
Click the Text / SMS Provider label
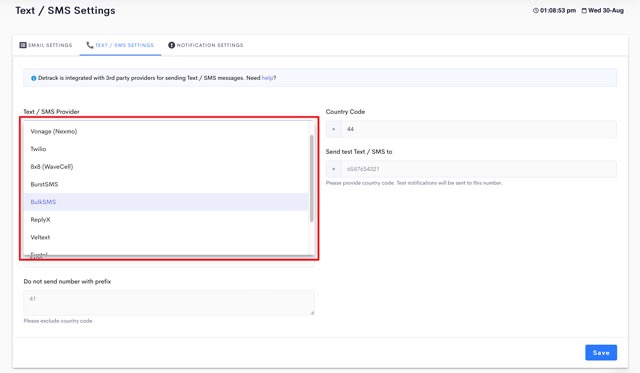51,111
